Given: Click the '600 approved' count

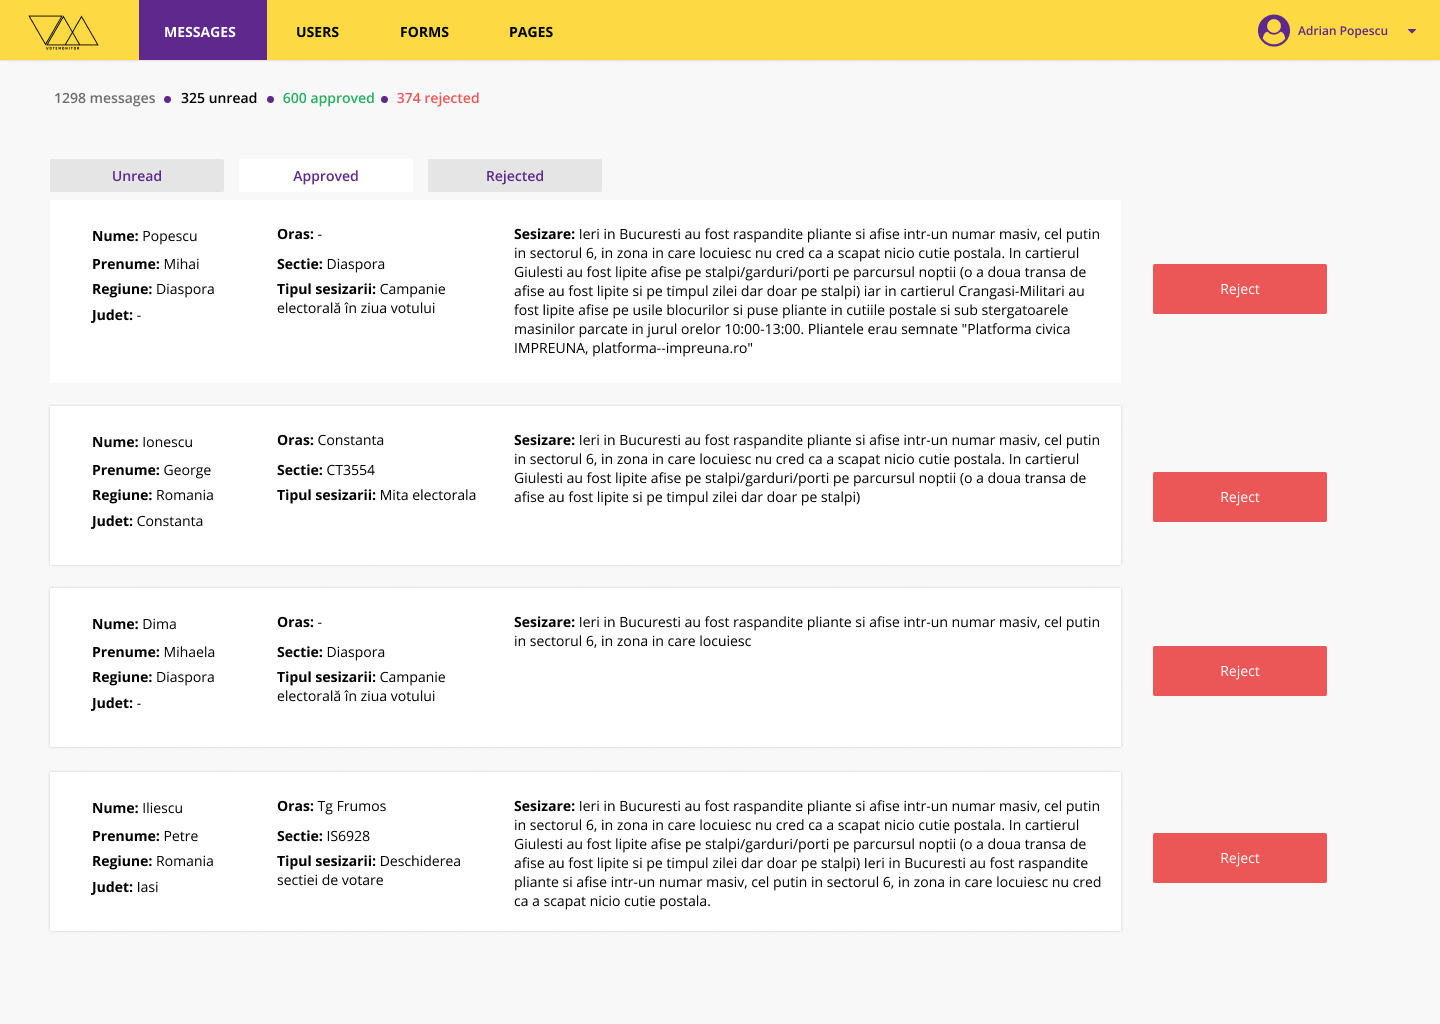Looking at the screenshot, I should (x=329, y=98).
